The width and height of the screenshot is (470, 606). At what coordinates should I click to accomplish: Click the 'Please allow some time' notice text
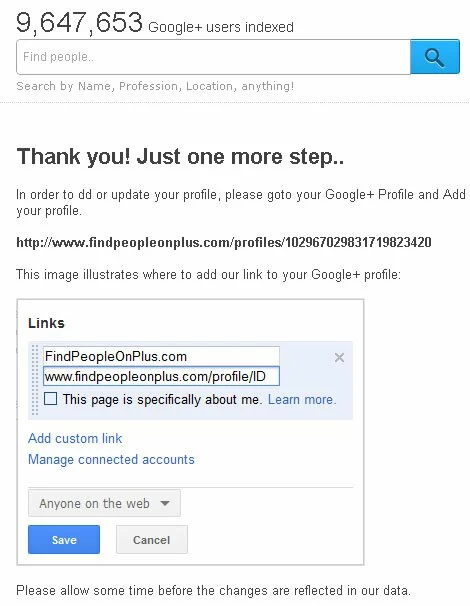(x=213, y=591)
